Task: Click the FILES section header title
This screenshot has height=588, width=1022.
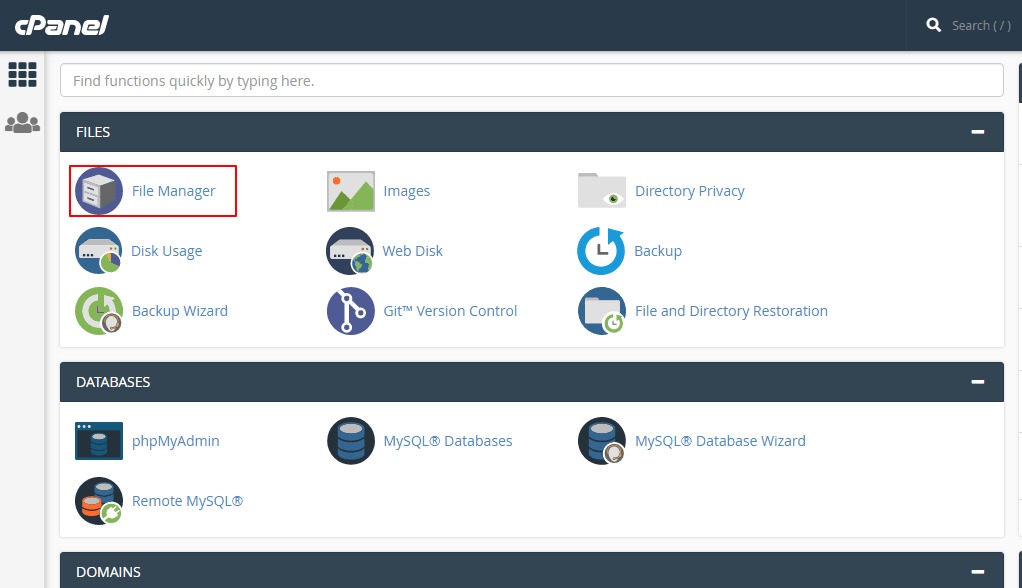Action: click(x=93, y=132)
